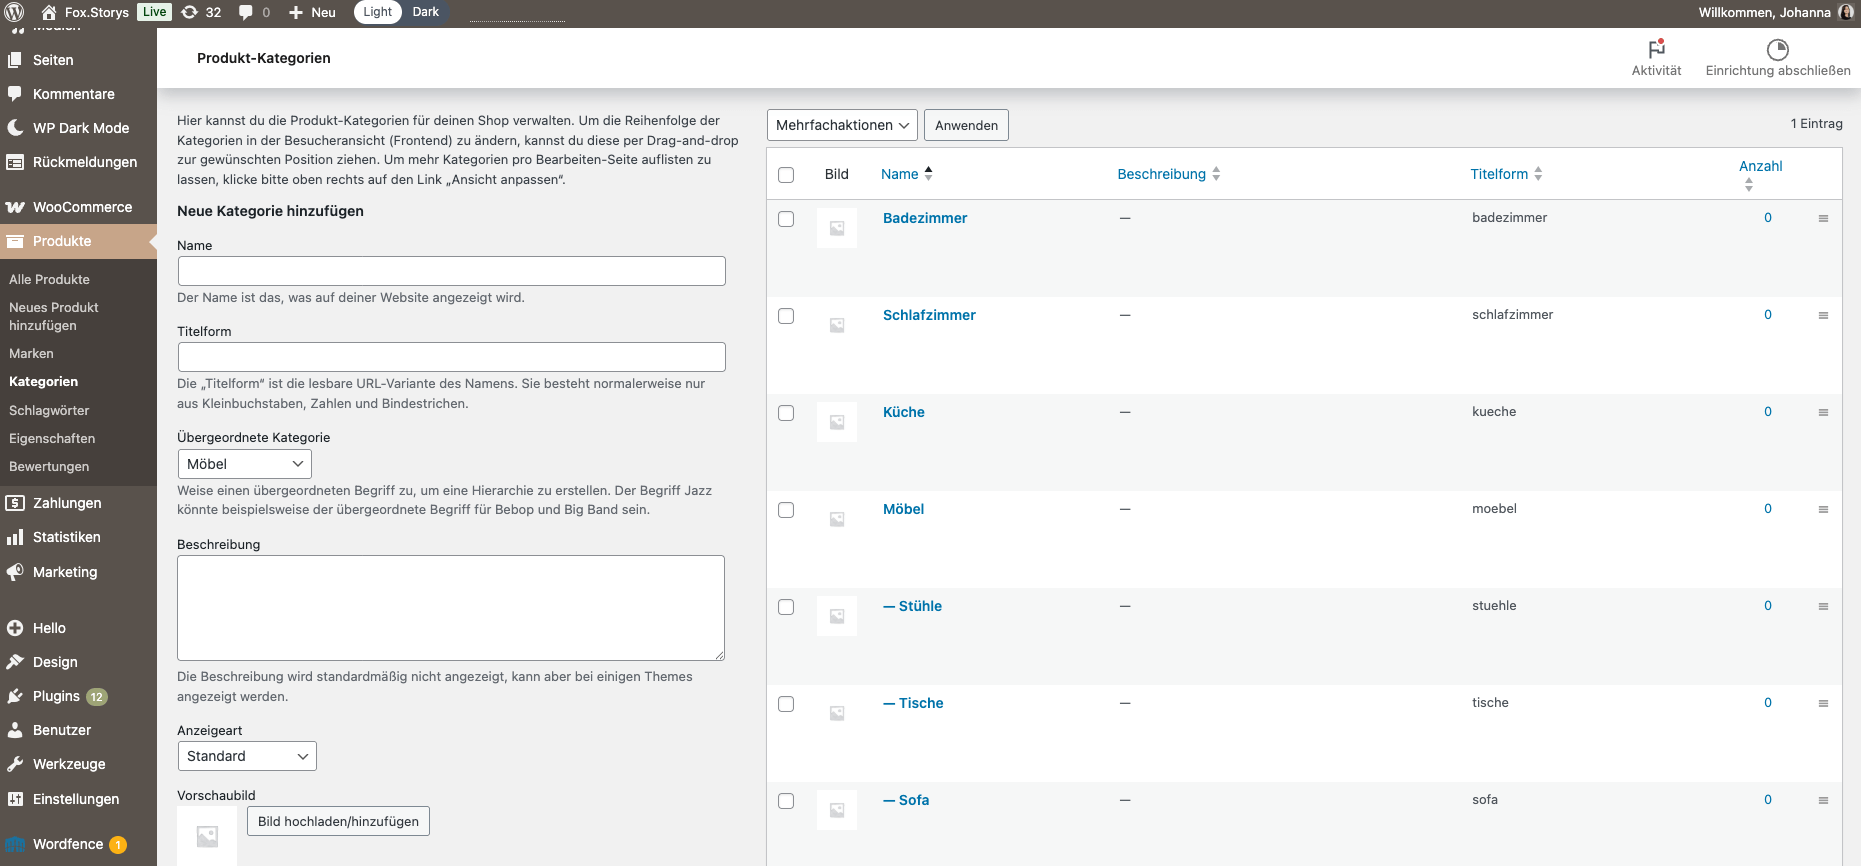Screen dimensions: 1861x866
Task: Open the Mehrfachaktionen dropdown
Action: [x=842, y=125]
